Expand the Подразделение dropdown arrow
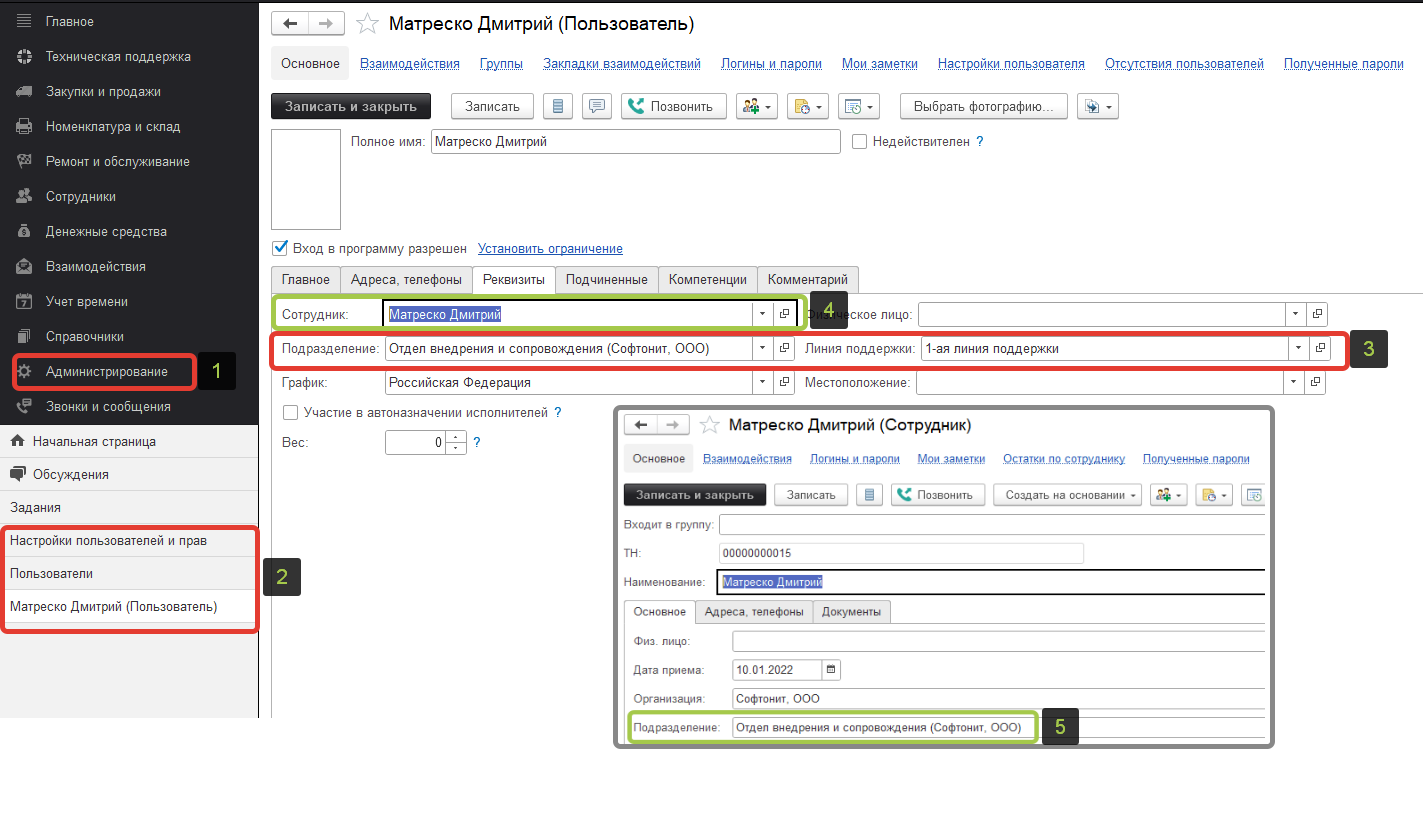 tap(762, 349)
